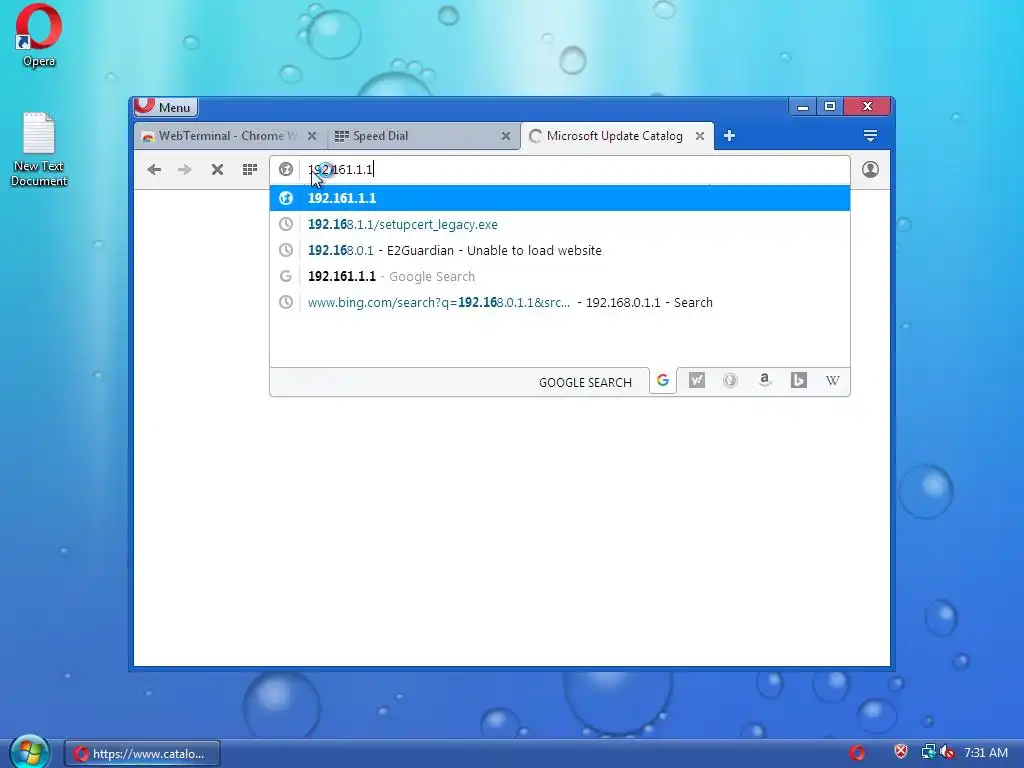Choose the setupcert_legacy.exe history suggestion
Screen dimensions: 1024x768
click(560, 224)
